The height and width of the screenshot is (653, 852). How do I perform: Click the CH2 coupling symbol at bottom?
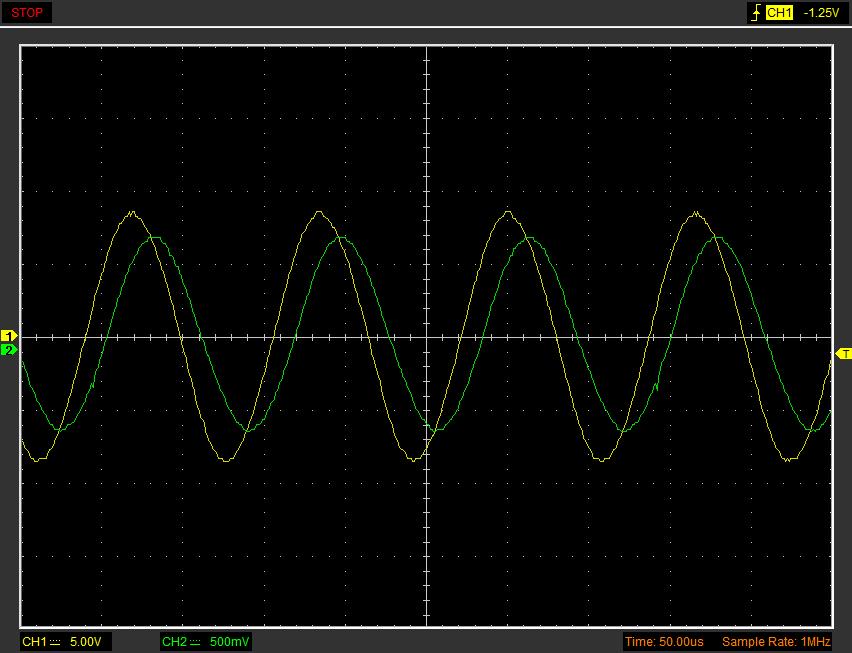pos(196,641)
